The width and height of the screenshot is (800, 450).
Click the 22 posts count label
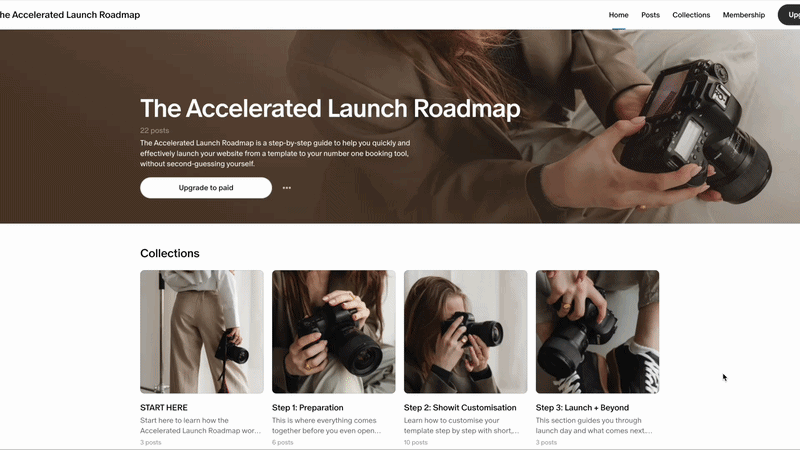pyautogui.click(x=155, y=131)
